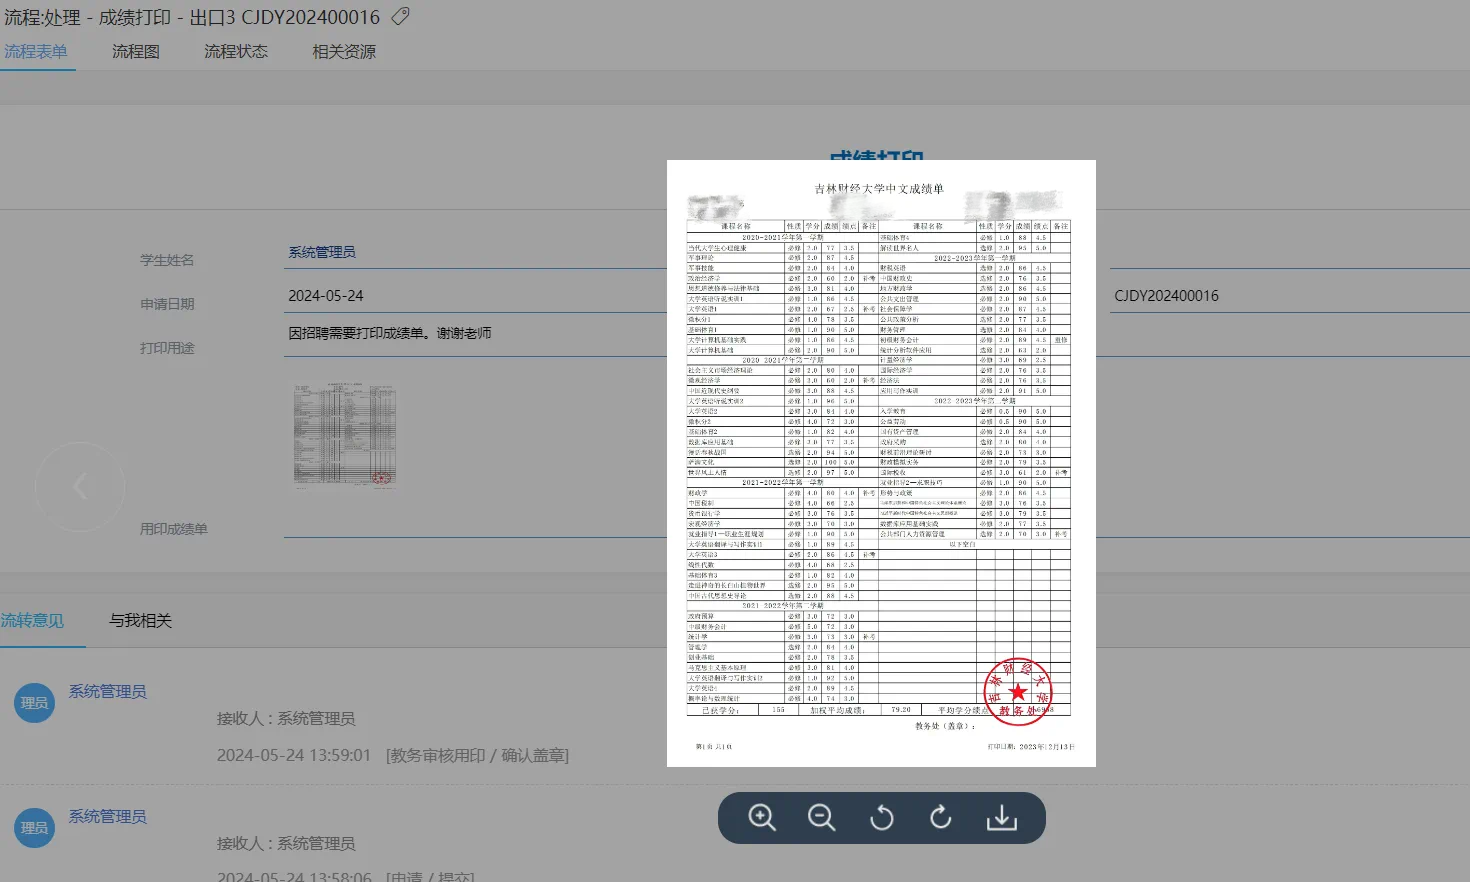Switch to the 与我相关 tab
Viewport: 1470px width, 882px height.
coord(141,621)
